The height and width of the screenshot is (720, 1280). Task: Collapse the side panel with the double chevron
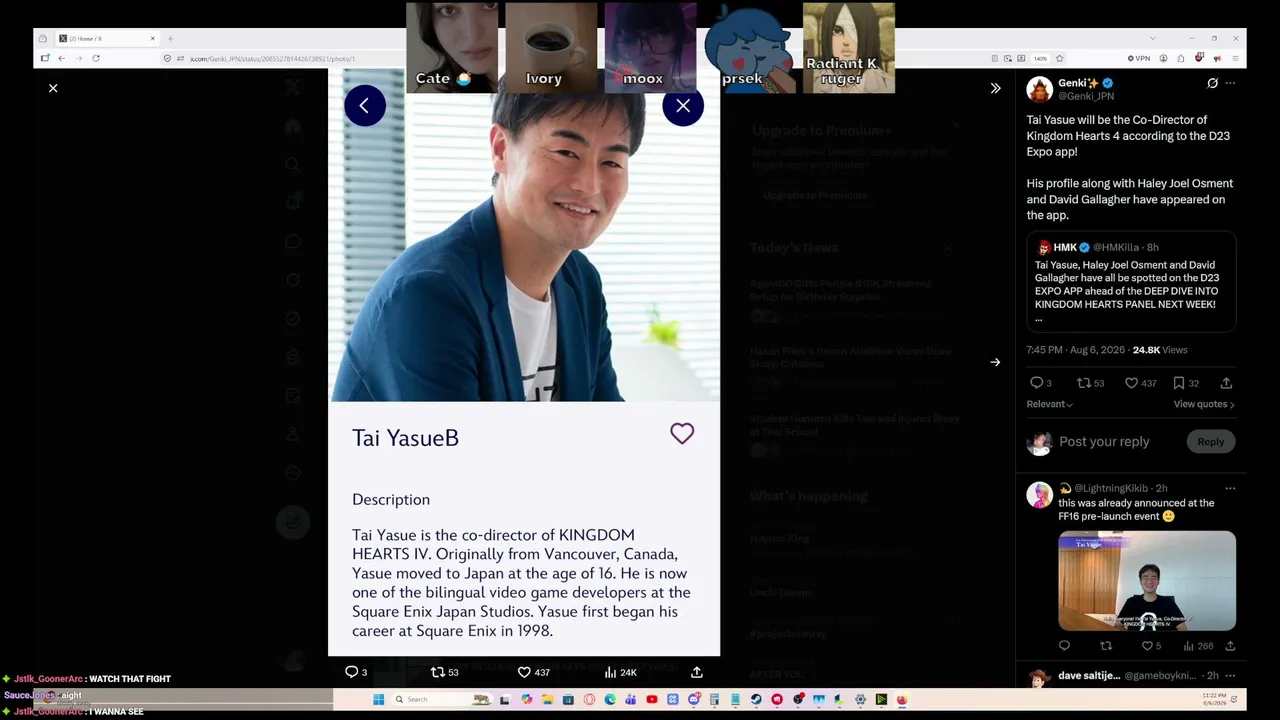click(995, 88)
